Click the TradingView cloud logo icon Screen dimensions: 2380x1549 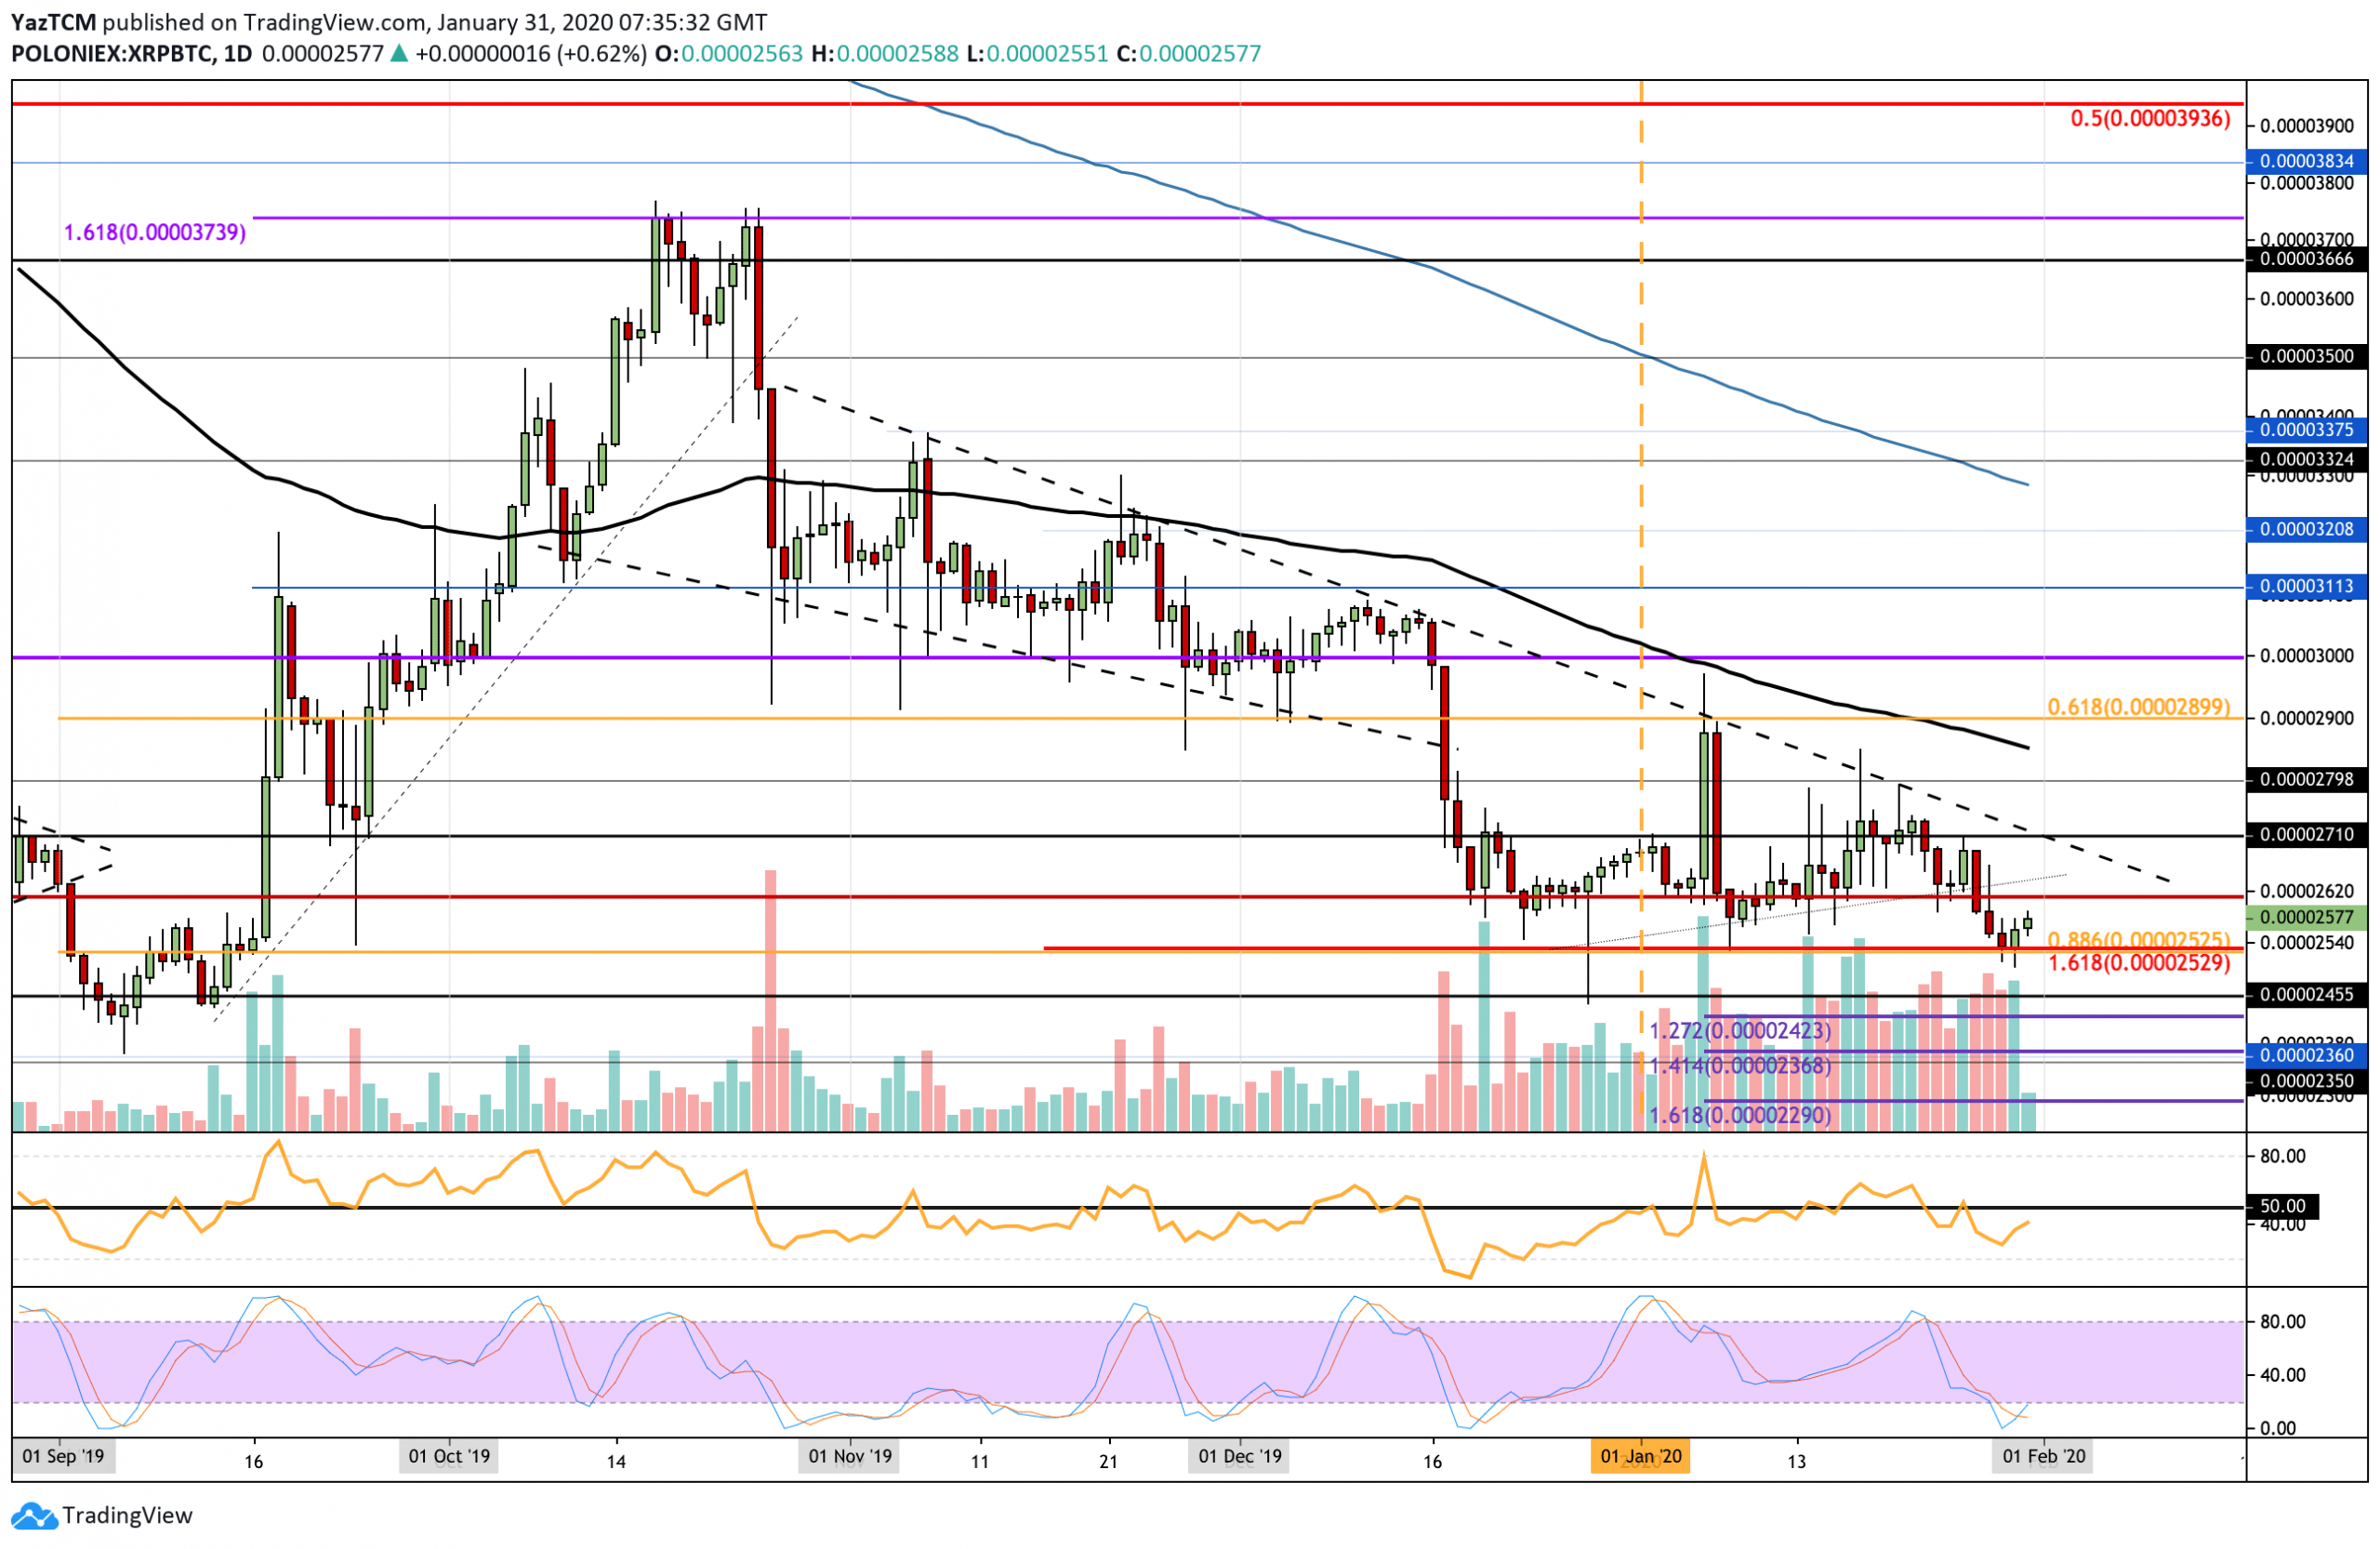pos(35,1516)
